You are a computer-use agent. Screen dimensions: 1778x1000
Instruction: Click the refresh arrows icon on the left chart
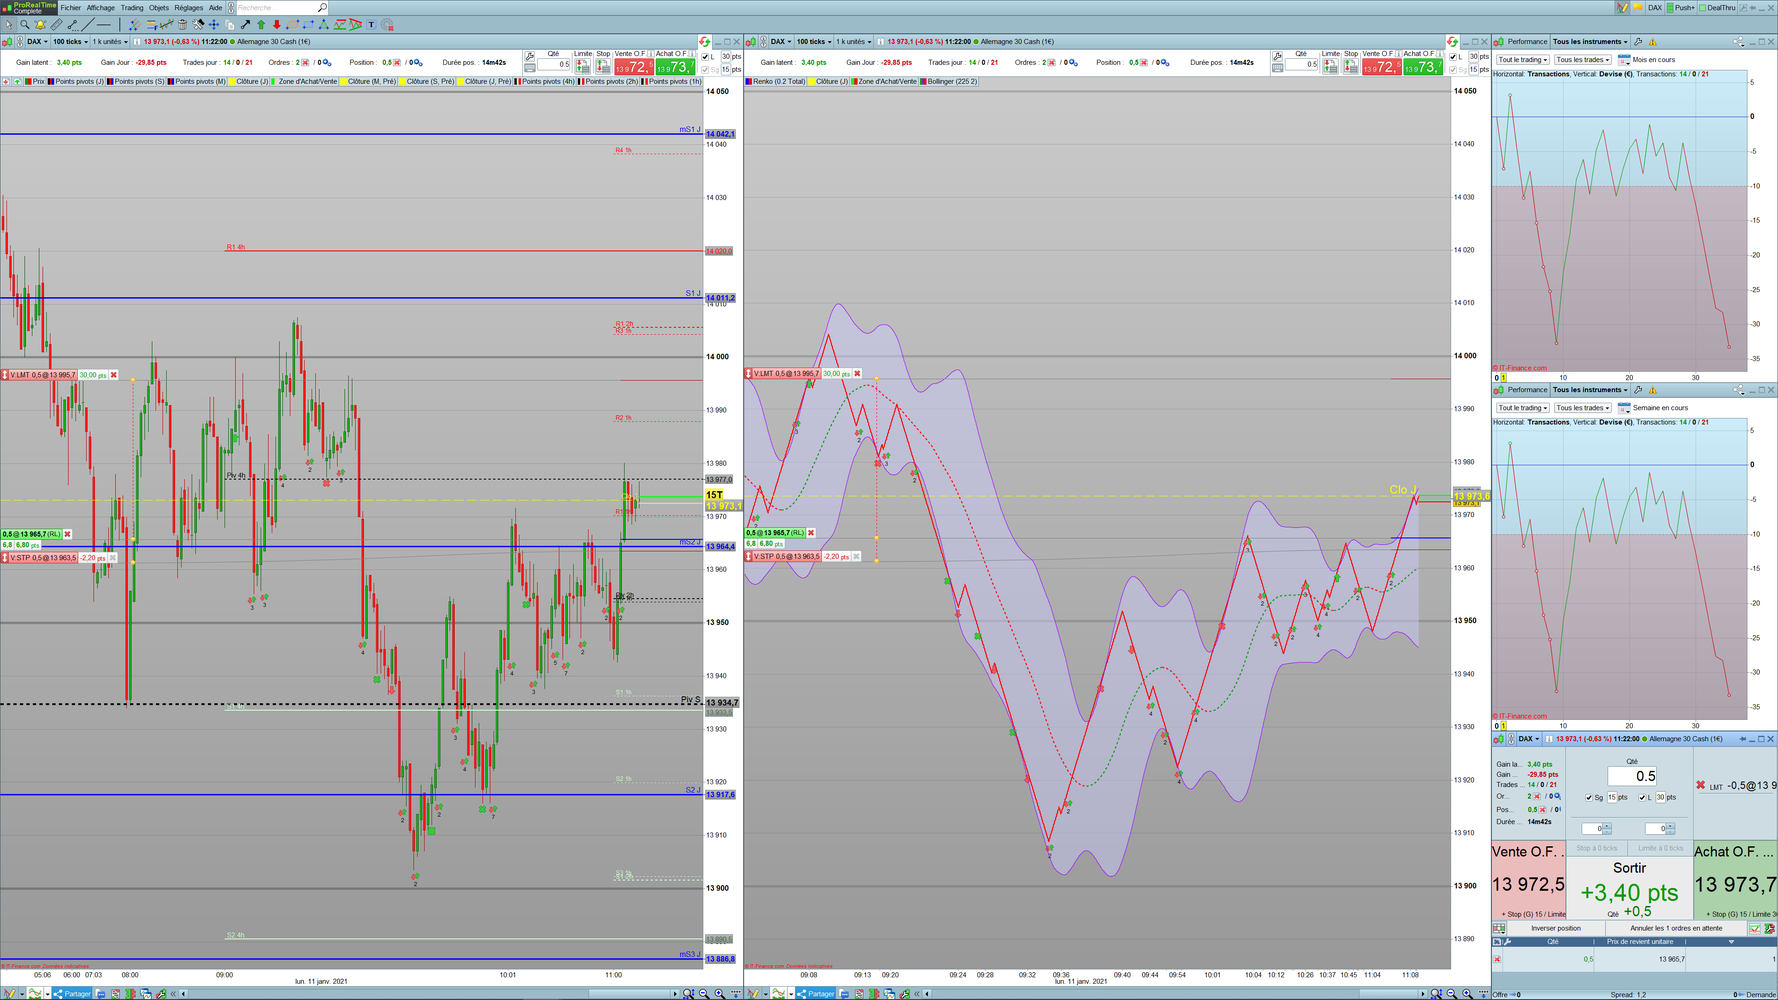point(704,42)
